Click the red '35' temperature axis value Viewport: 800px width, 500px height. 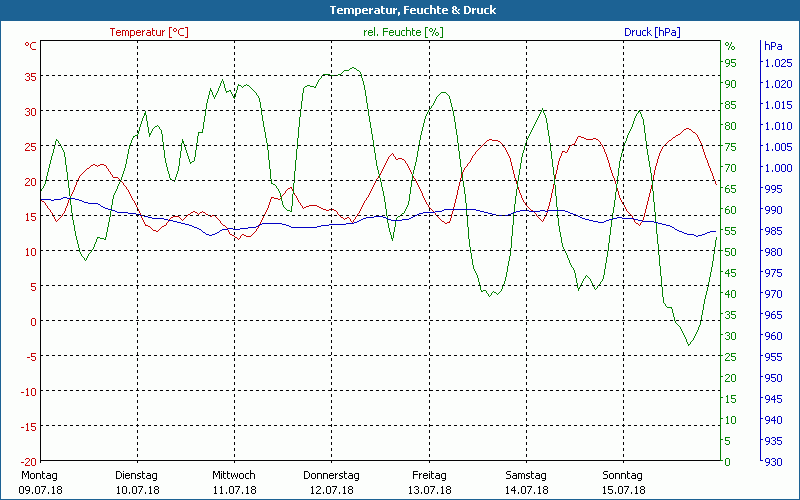pos(31,77)
